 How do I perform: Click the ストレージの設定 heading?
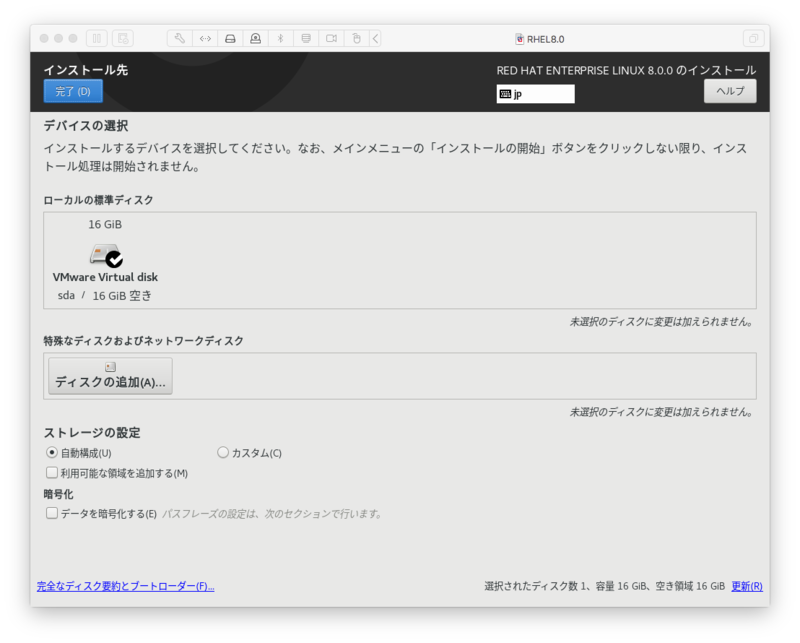pyautogui.click(x=92, y=433)
